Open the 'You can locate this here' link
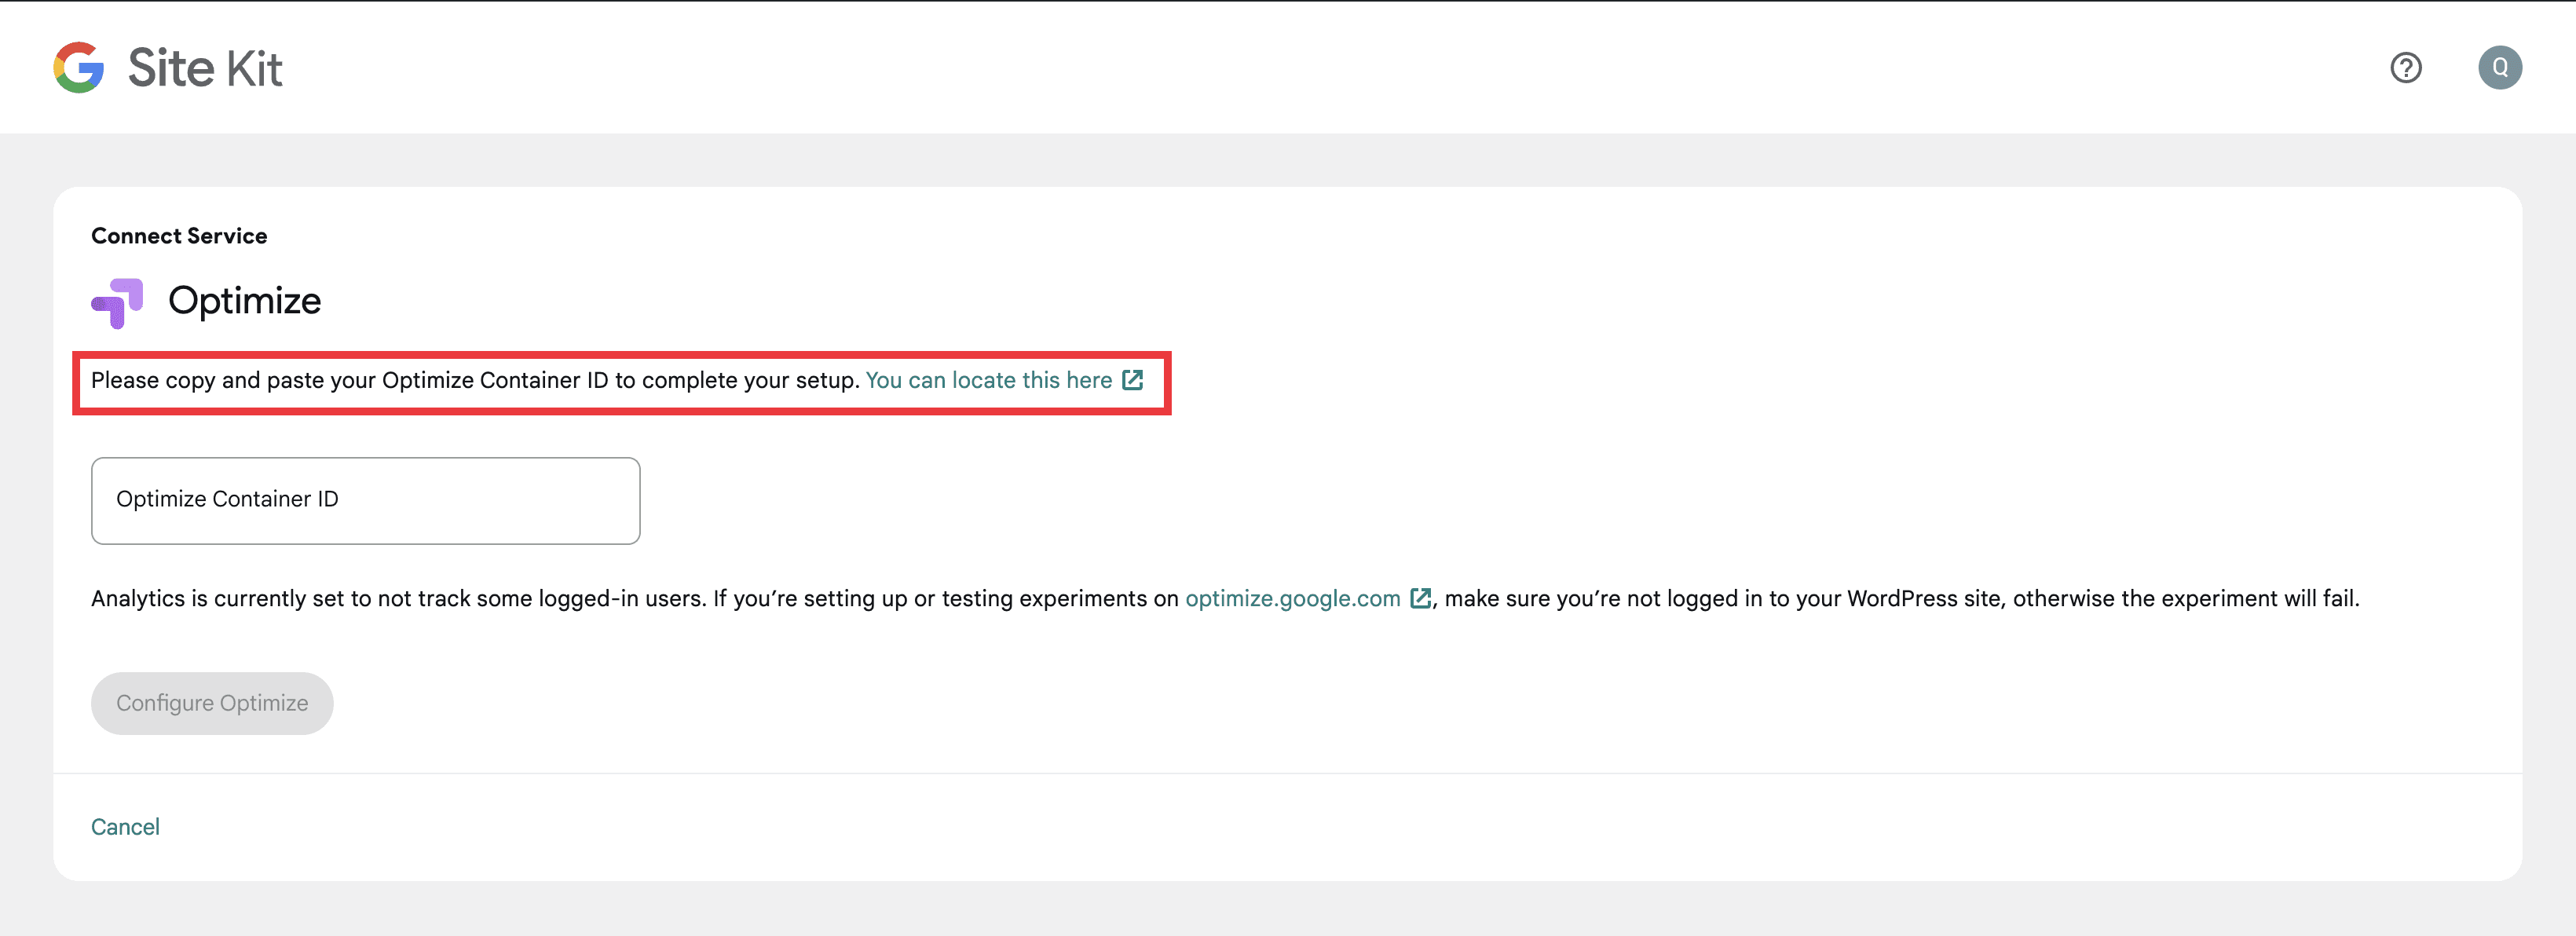The width and height of the screenshot is (2576, 936). pos(988,381)
